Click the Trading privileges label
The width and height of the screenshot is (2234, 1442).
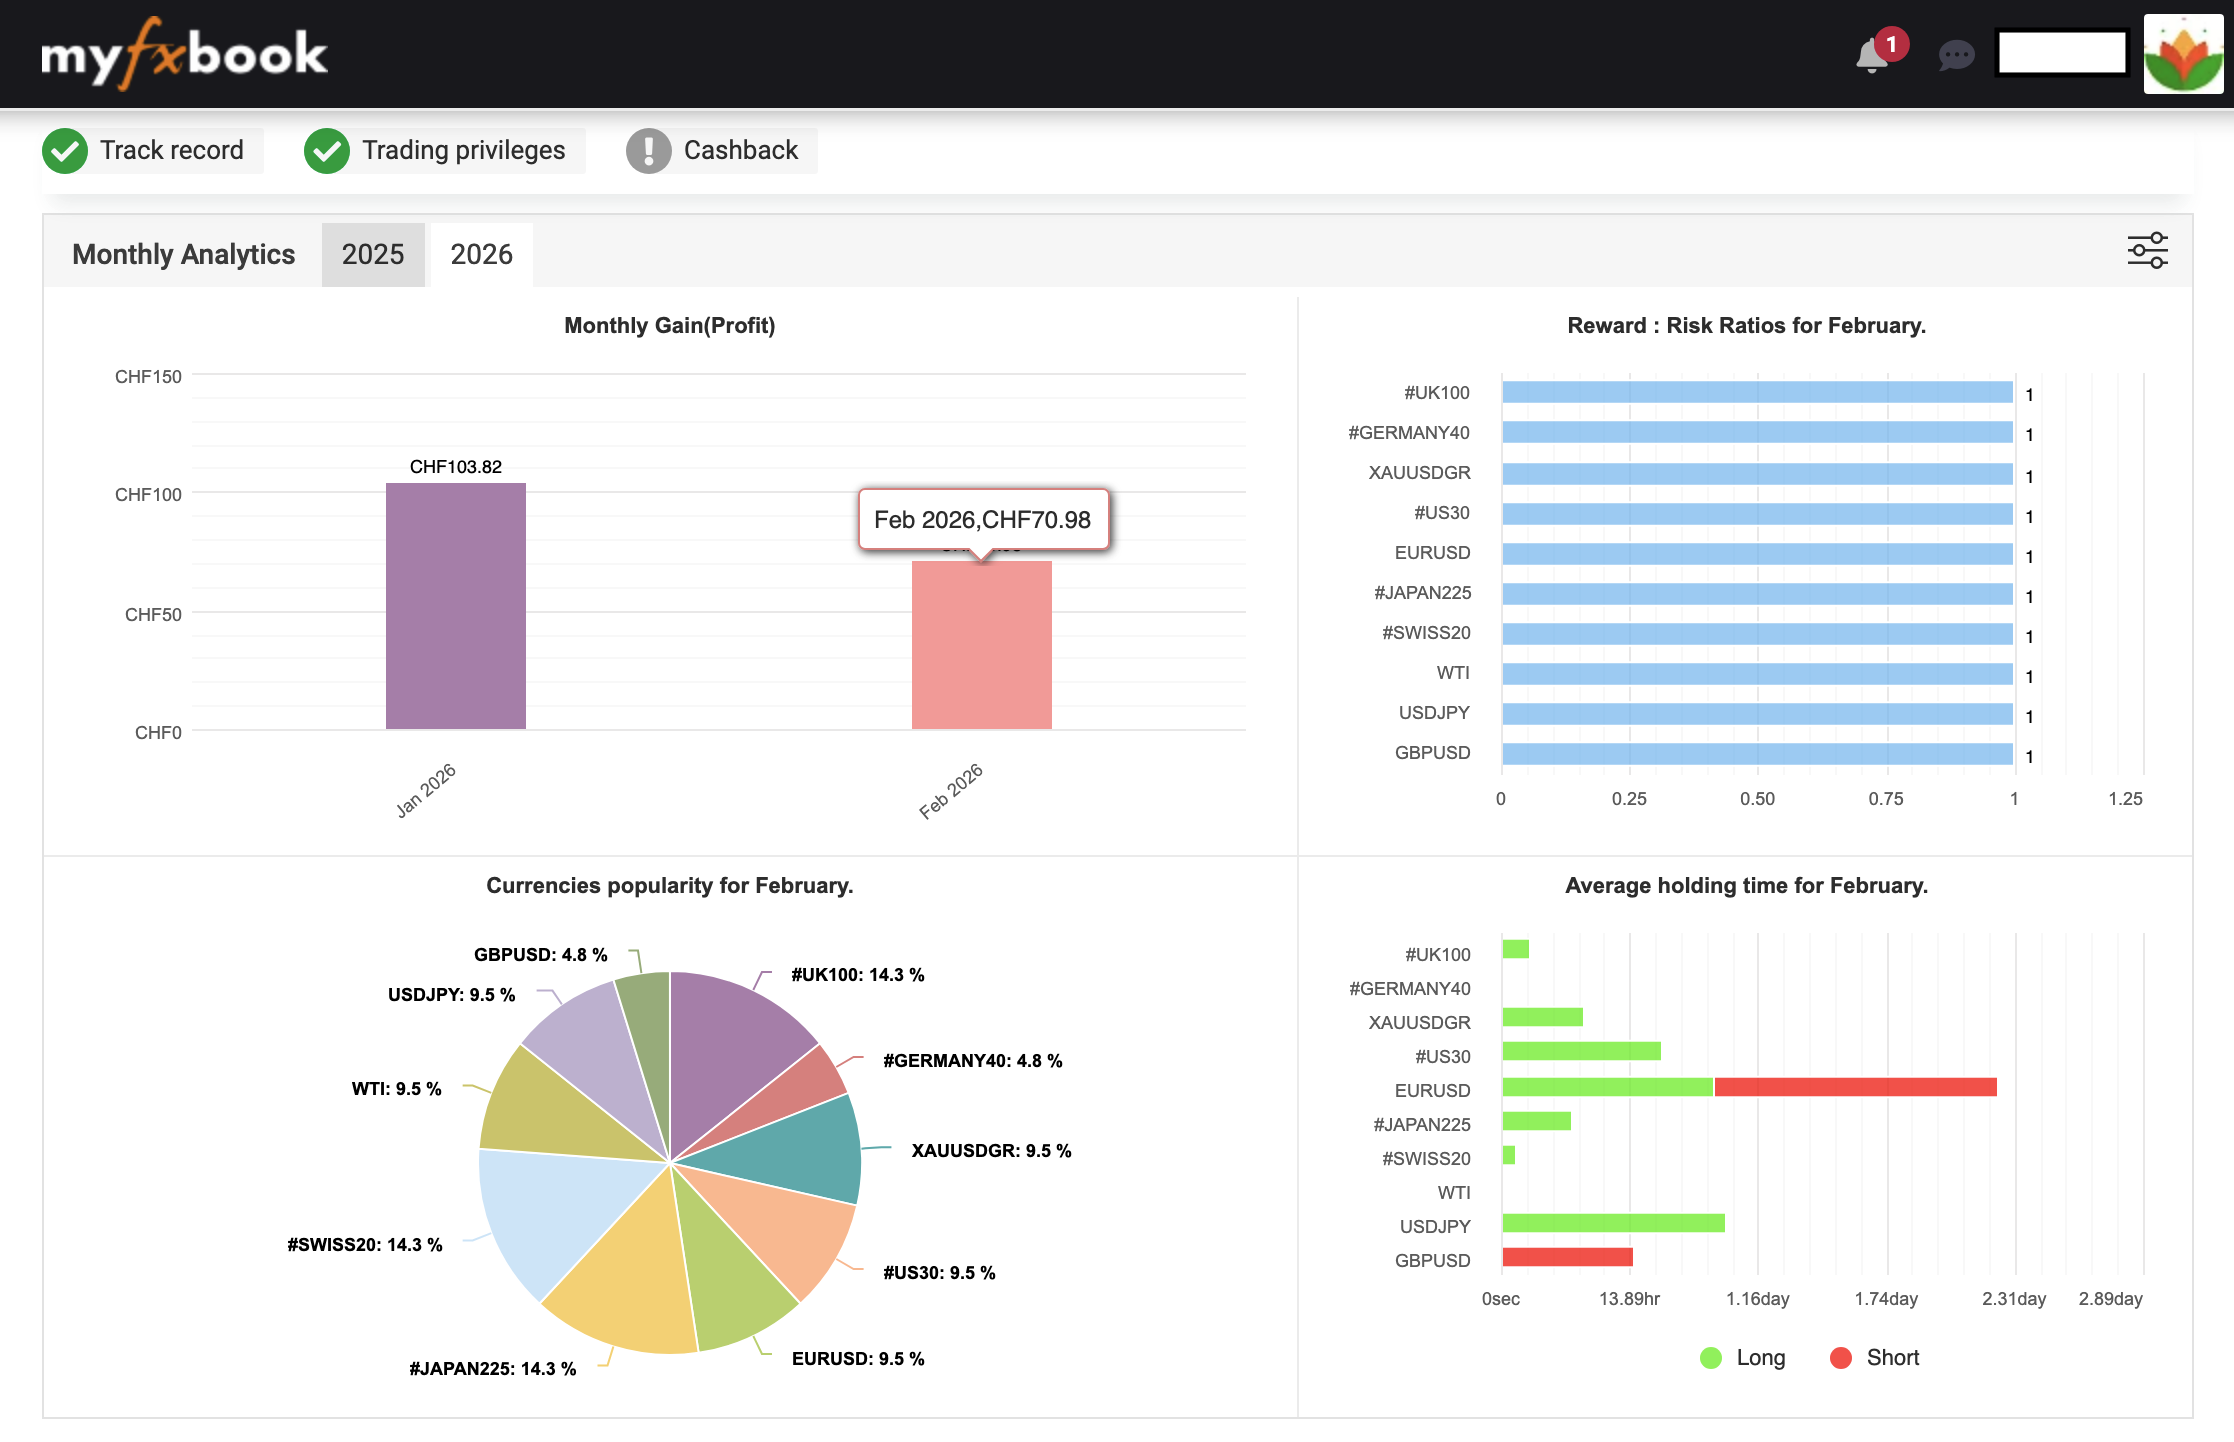463,151
